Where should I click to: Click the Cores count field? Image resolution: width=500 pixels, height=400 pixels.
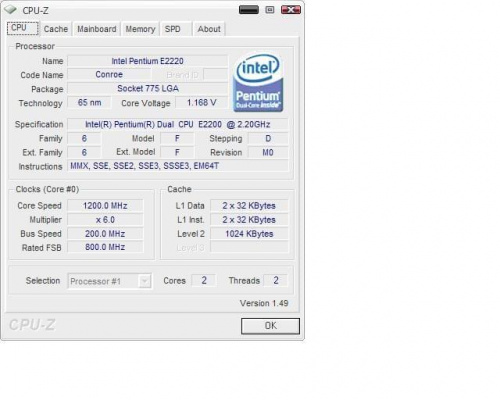click(204, 280)
